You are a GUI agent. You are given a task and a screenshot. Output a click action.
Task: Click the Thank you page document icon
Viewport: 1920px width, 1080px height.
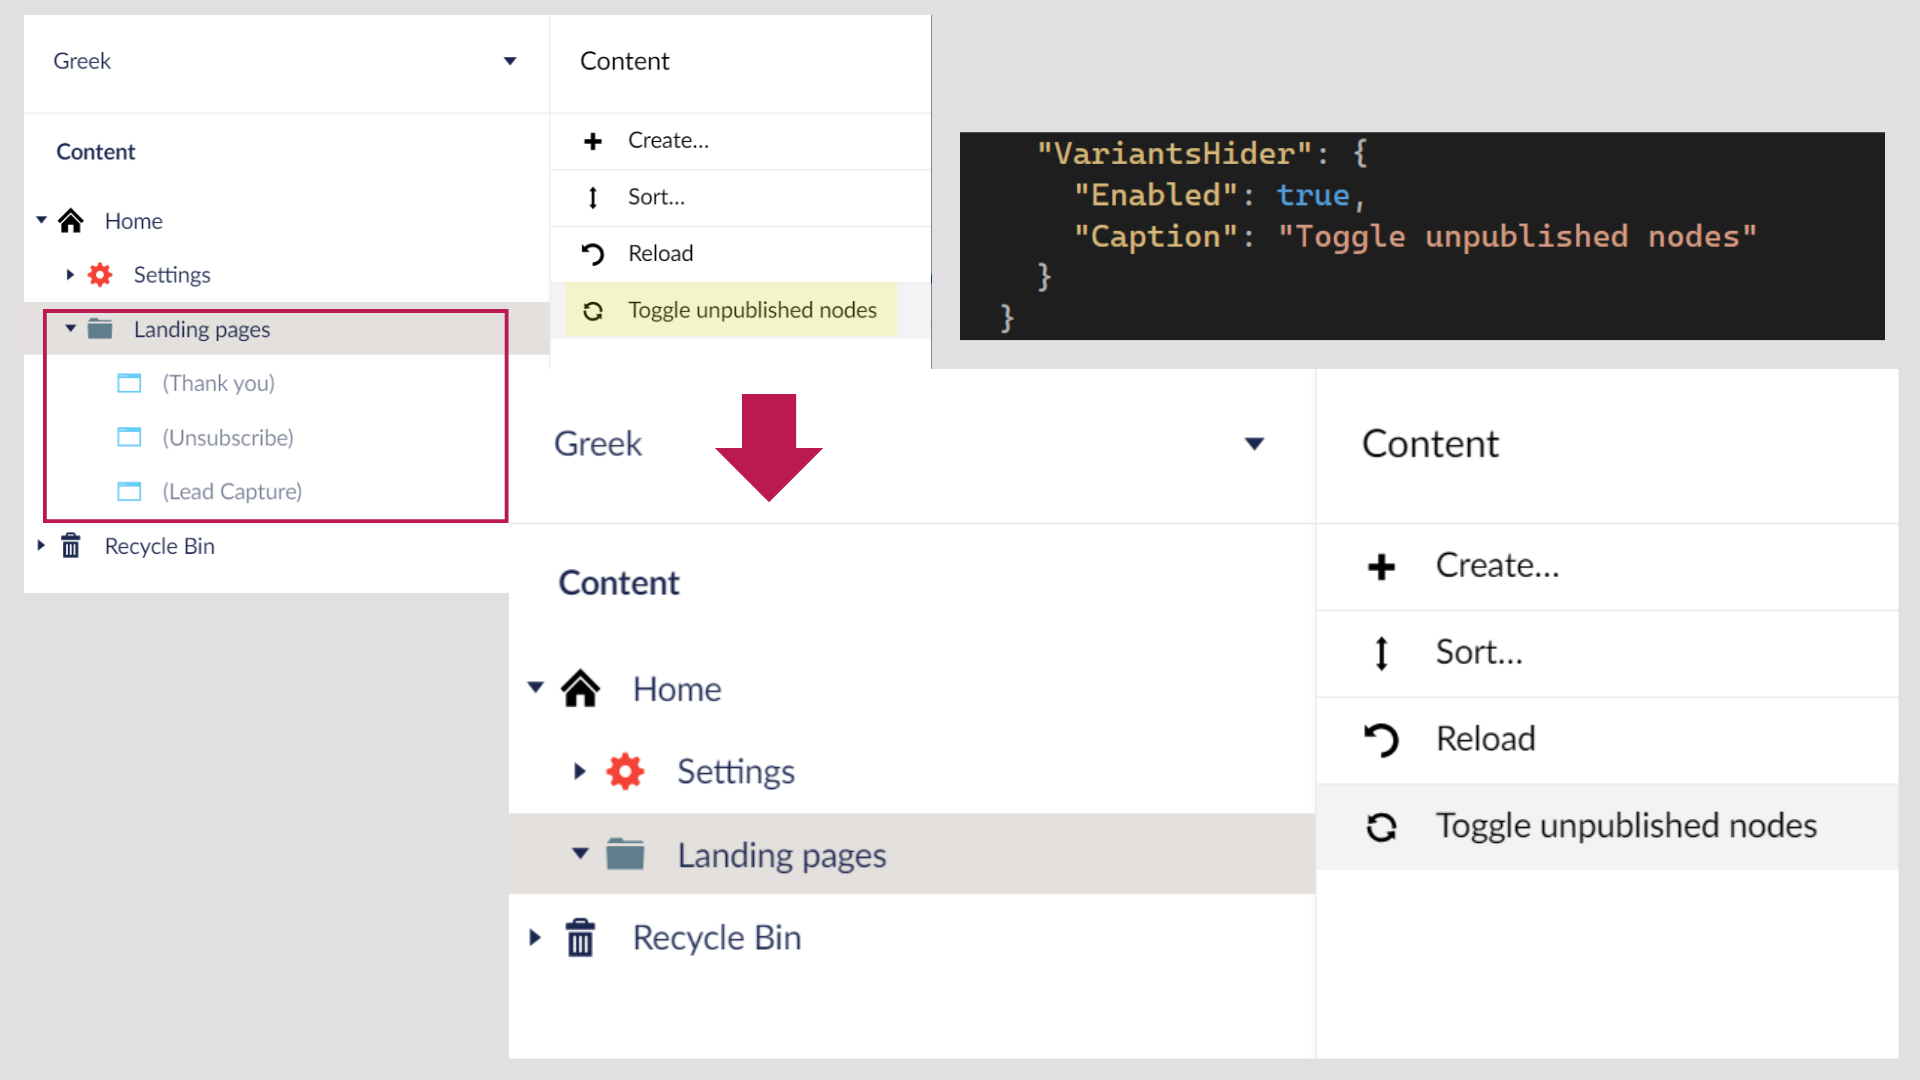click(x=129, y=383)
